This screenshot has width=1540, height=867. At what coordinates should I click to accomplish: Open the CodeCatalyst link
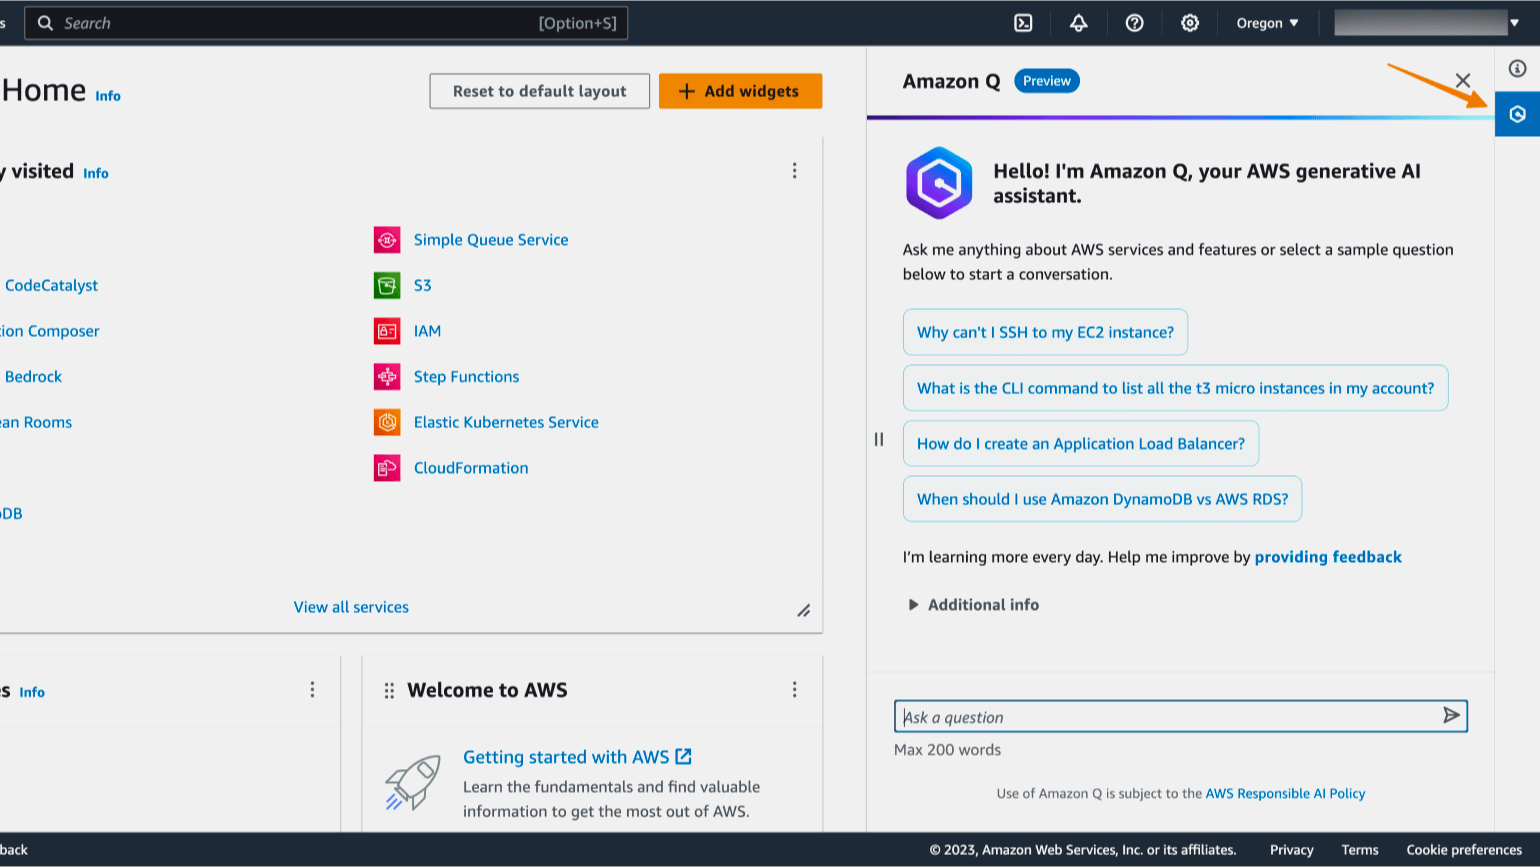[x=51, y=285]
